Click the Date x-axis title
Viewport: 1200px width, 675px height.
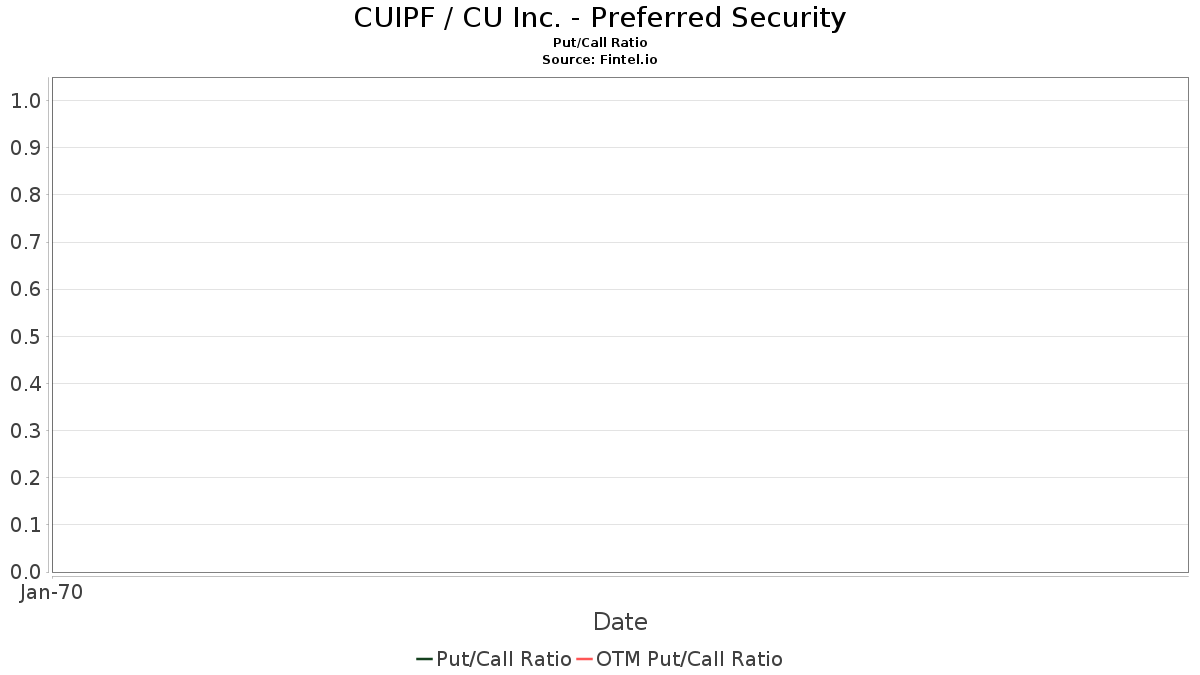click(x=620, y=622)
